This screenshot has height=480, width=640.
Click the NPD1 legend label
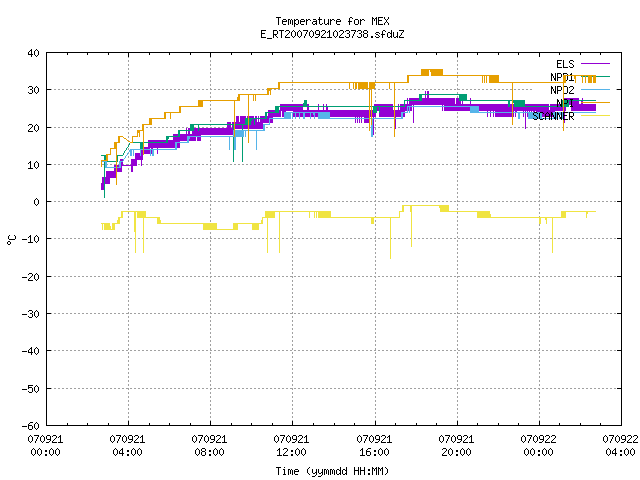562,77
